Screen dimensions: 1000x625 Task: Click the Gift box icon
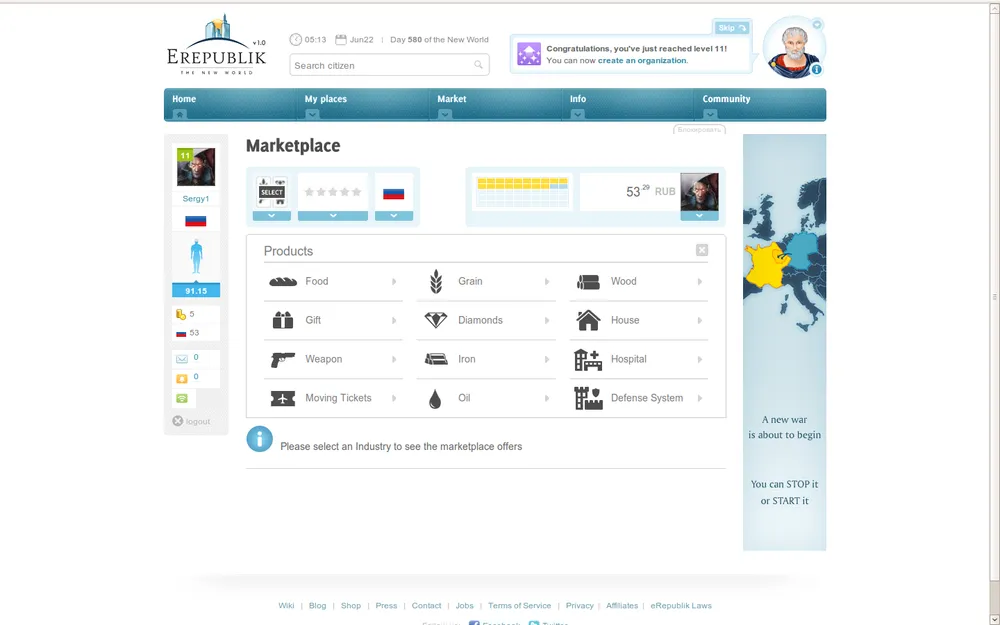coord(283,320)
